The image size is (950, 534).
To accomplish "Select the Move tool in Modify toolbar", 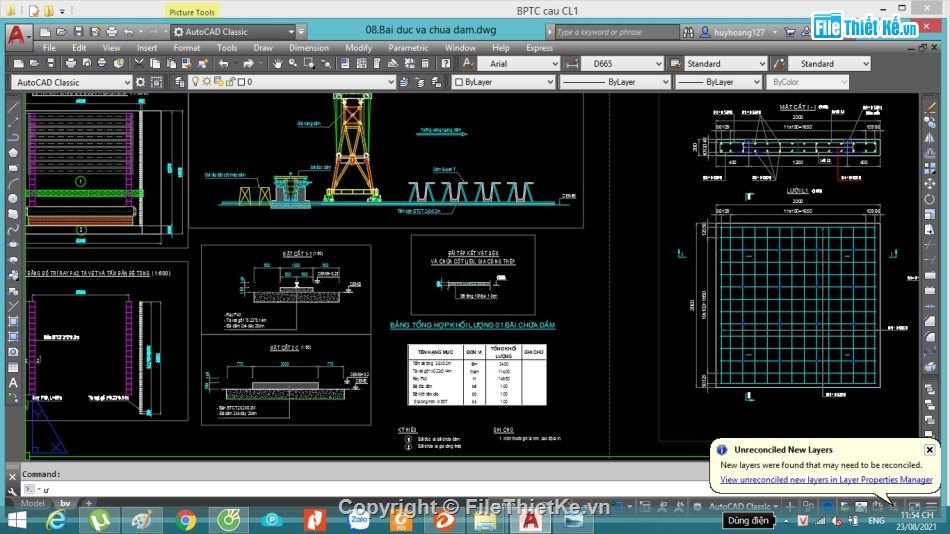I will click(930, 183).
